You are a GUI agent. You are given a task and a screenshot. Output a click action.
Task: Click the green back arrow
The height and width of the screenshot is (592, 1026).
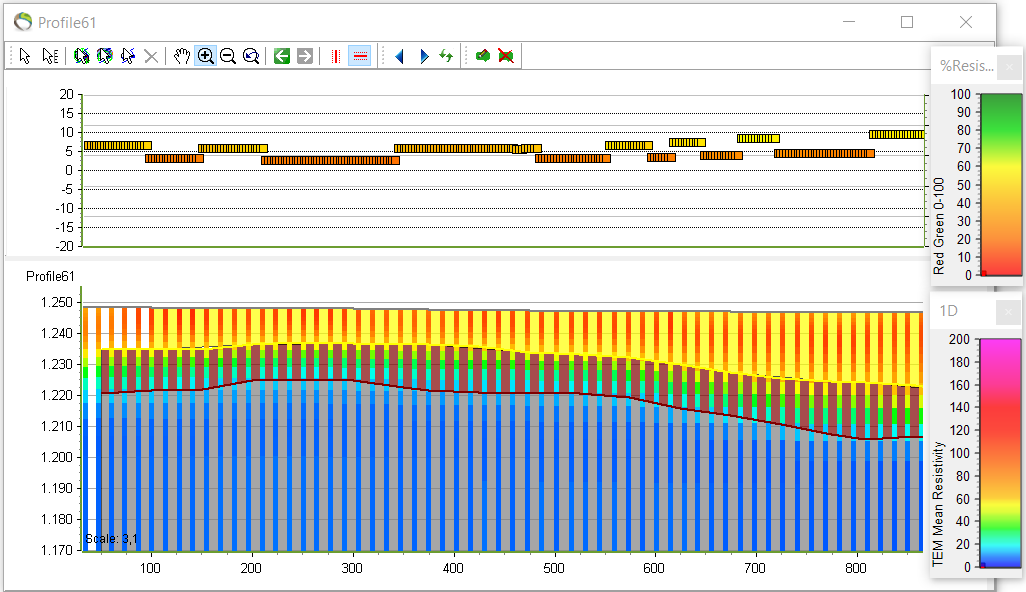[282, 56]
